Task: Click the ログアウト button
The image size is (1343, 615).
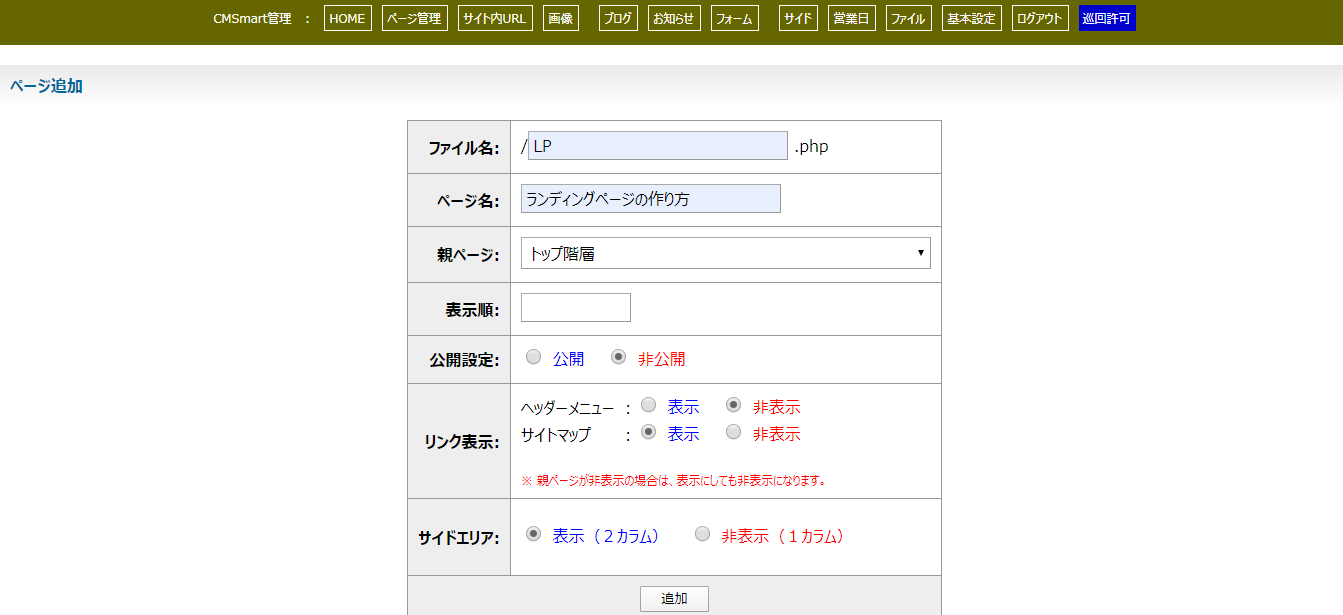Action: point(1039,18)
